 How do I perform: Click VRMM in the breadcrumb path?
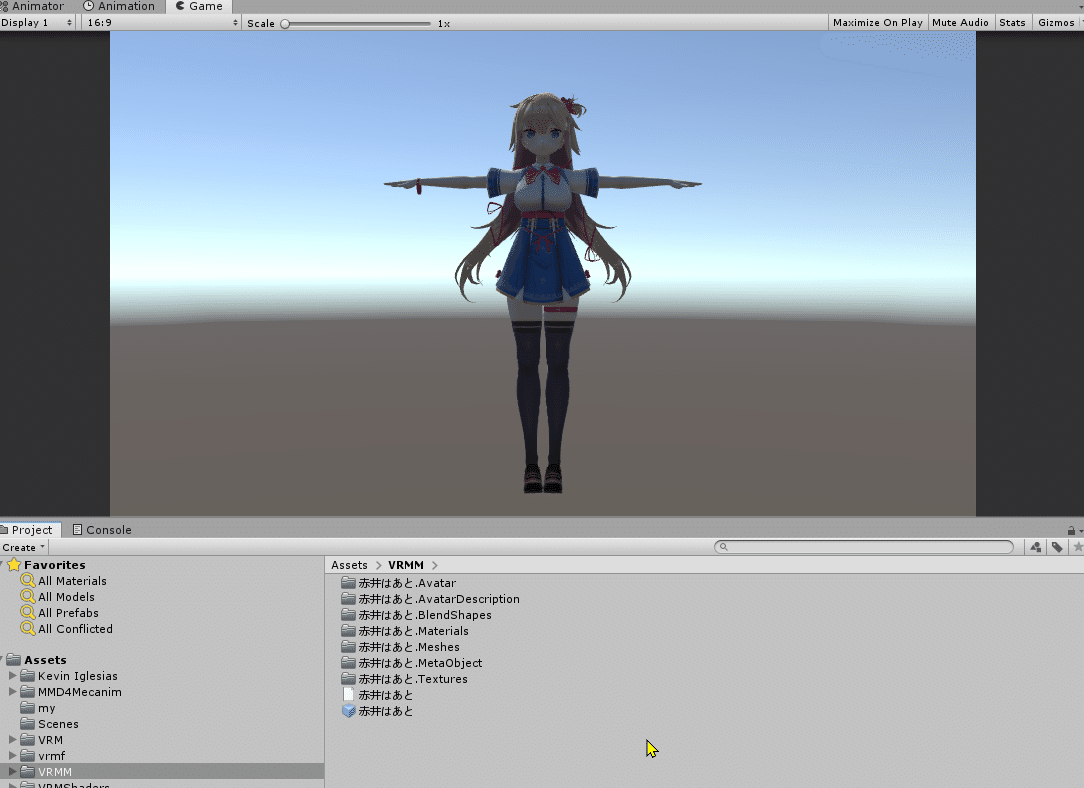point(406,565)
